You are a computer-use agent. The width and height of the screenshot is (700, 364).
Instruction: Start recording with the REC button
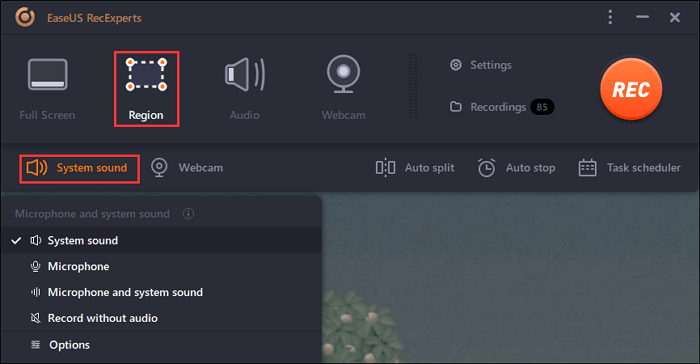tap(631, 89)
